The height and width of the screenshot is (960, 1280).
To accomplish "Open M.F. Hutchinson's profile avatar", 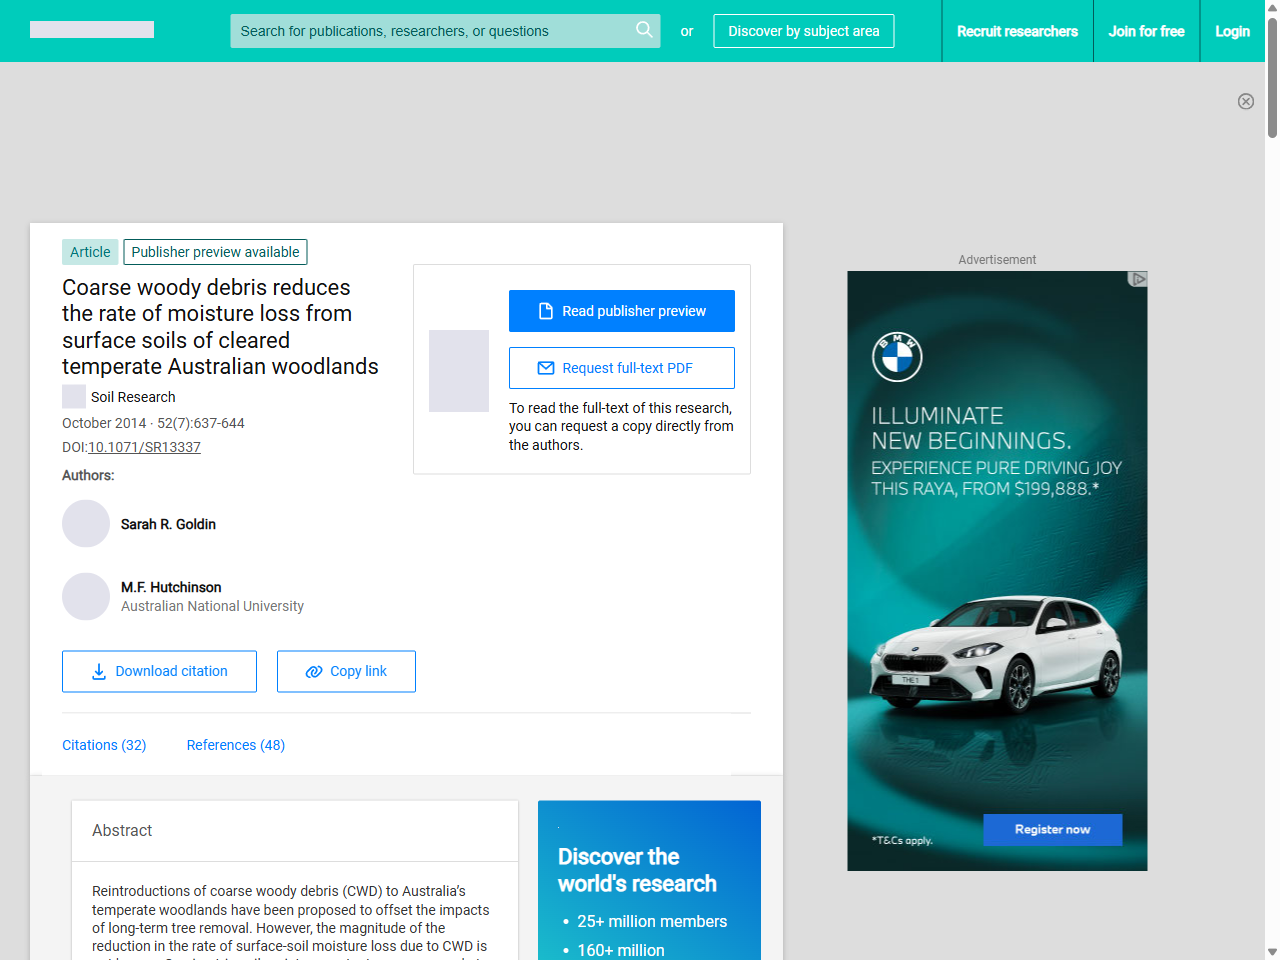I will pyautogui.click(x=86, y=596).
